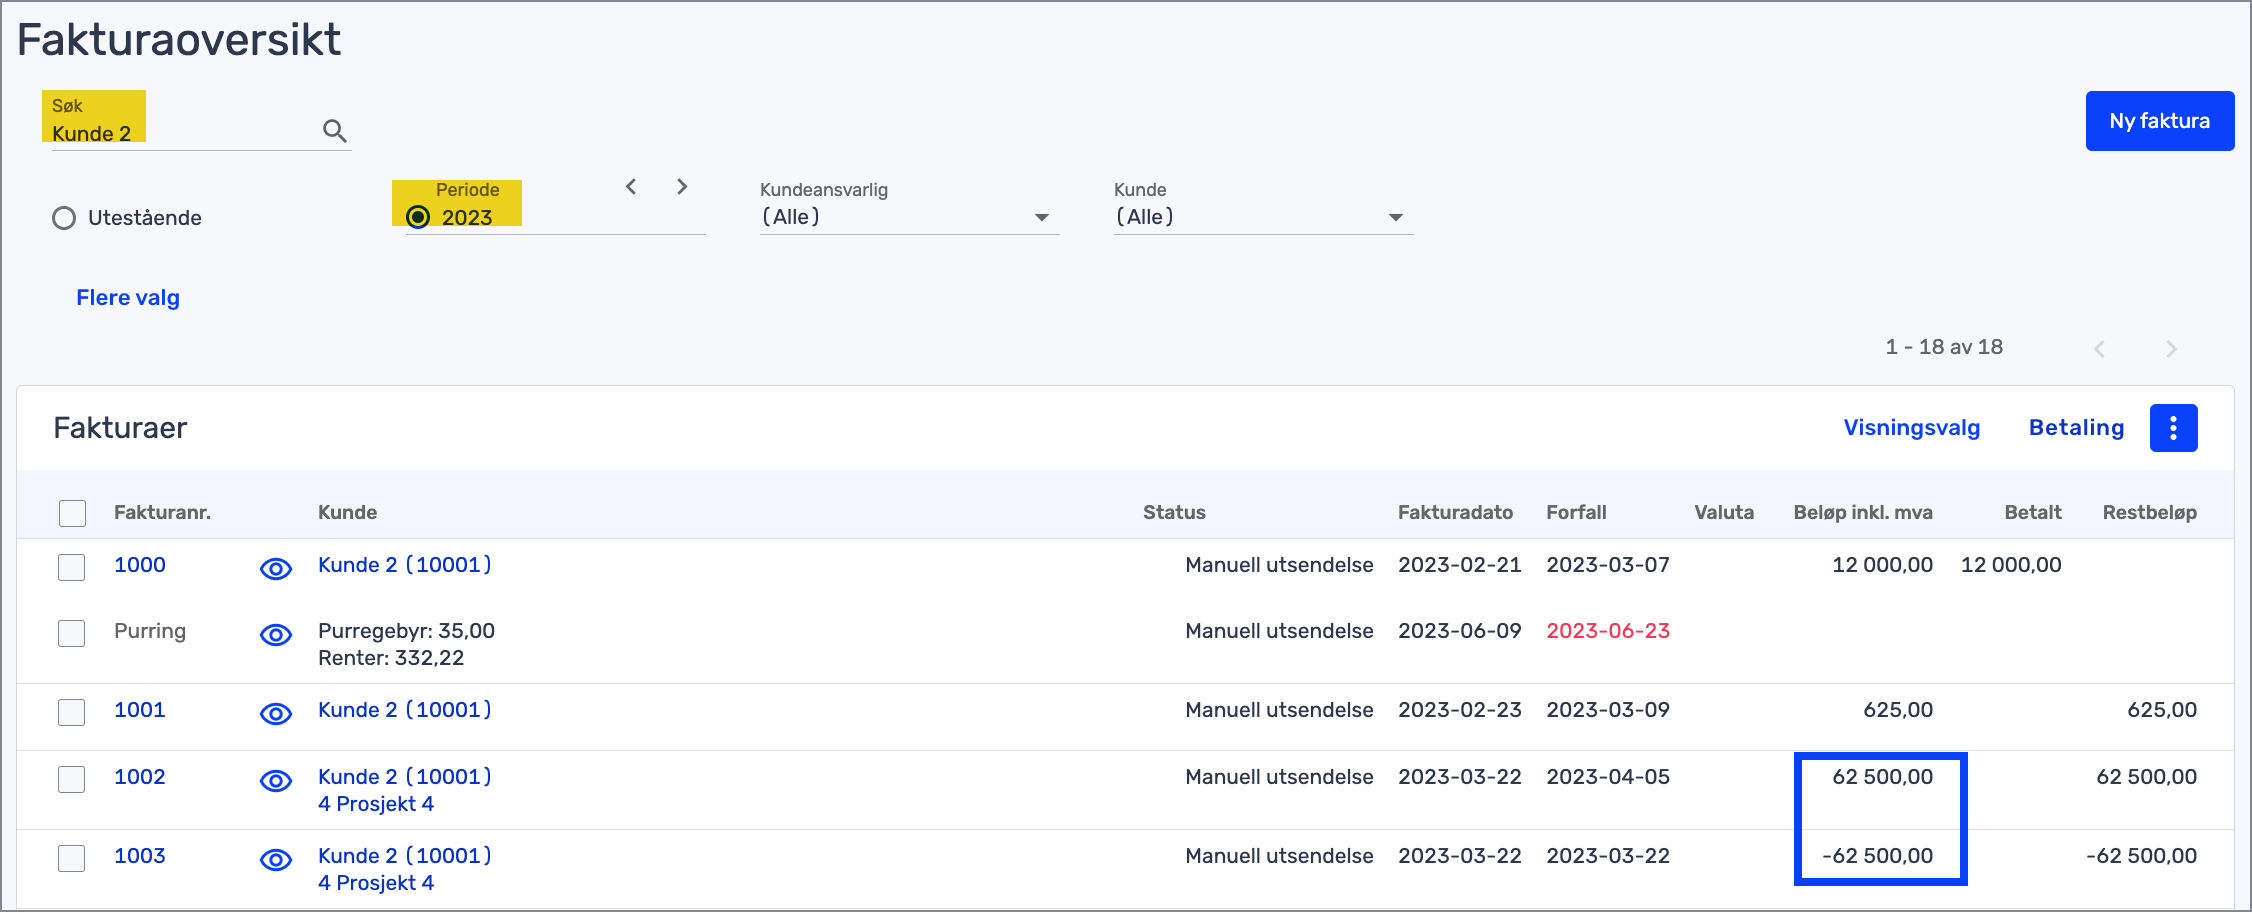Tick the checkbox for invoice 1002
Viewport: 2252px width, 912px height.
tap(72, 779)
